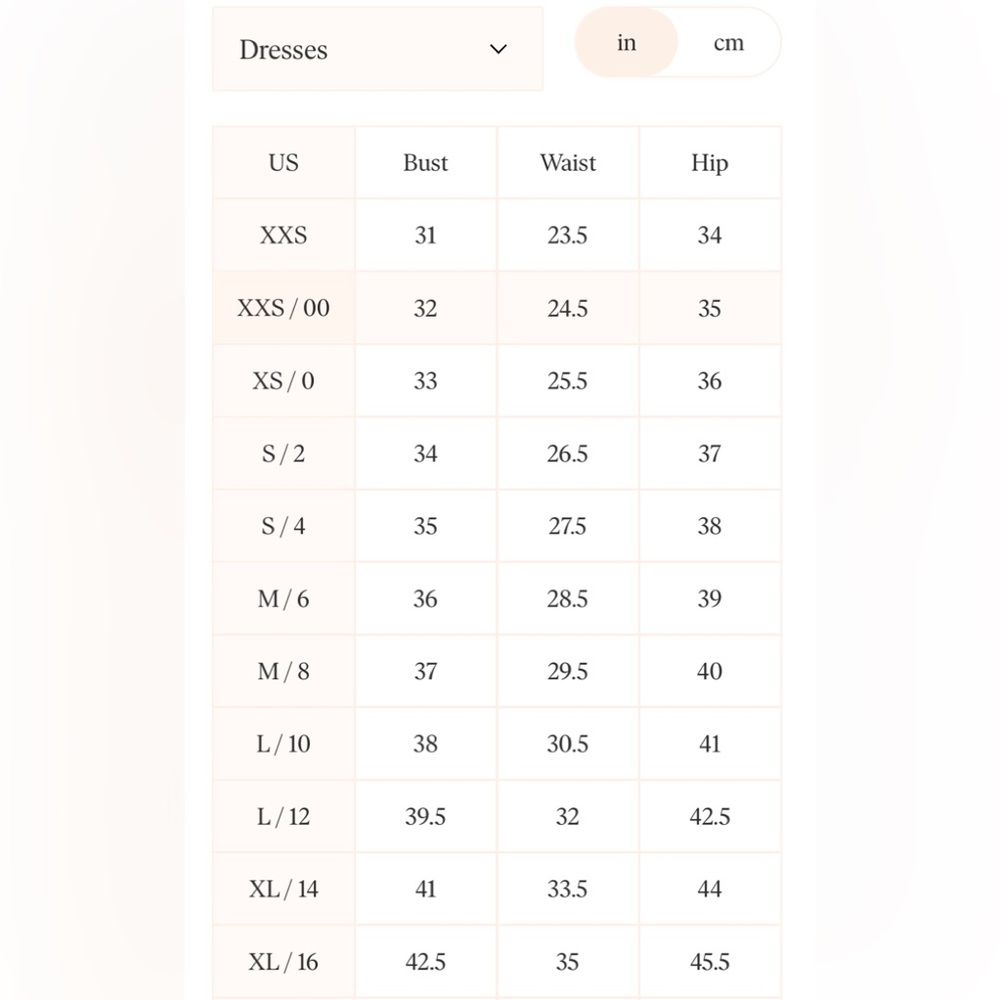Screen dimensions: 1000x1000
Task: Select the L / 12 size row
Action: (497, 816)
